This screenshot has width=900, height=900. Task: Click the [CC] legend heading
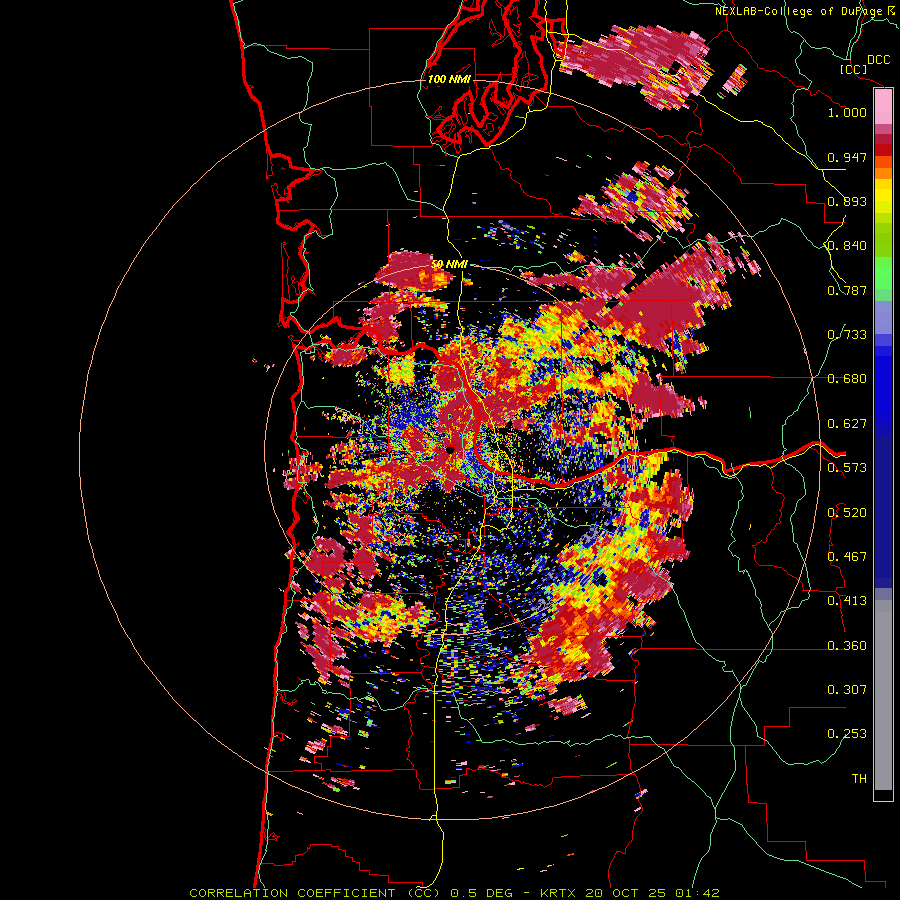tap(854, 69)
